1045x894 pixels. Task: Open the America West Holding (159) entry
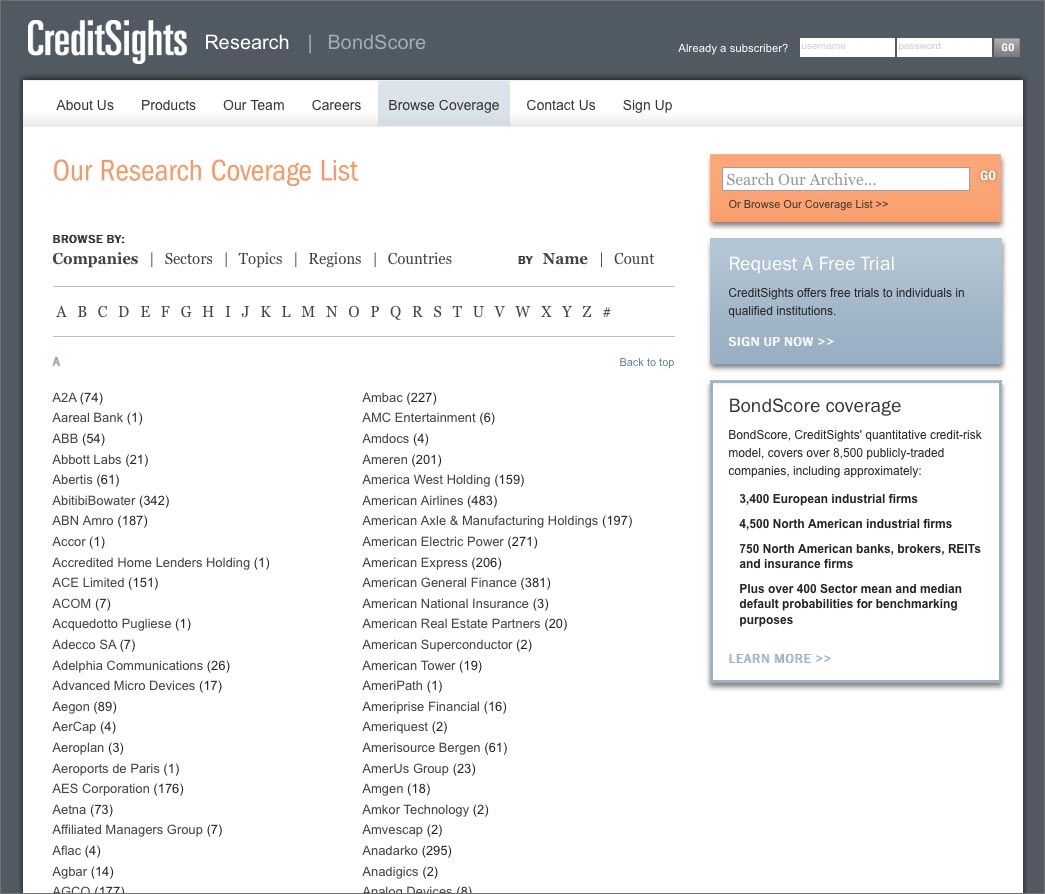[x=443, y=479]
